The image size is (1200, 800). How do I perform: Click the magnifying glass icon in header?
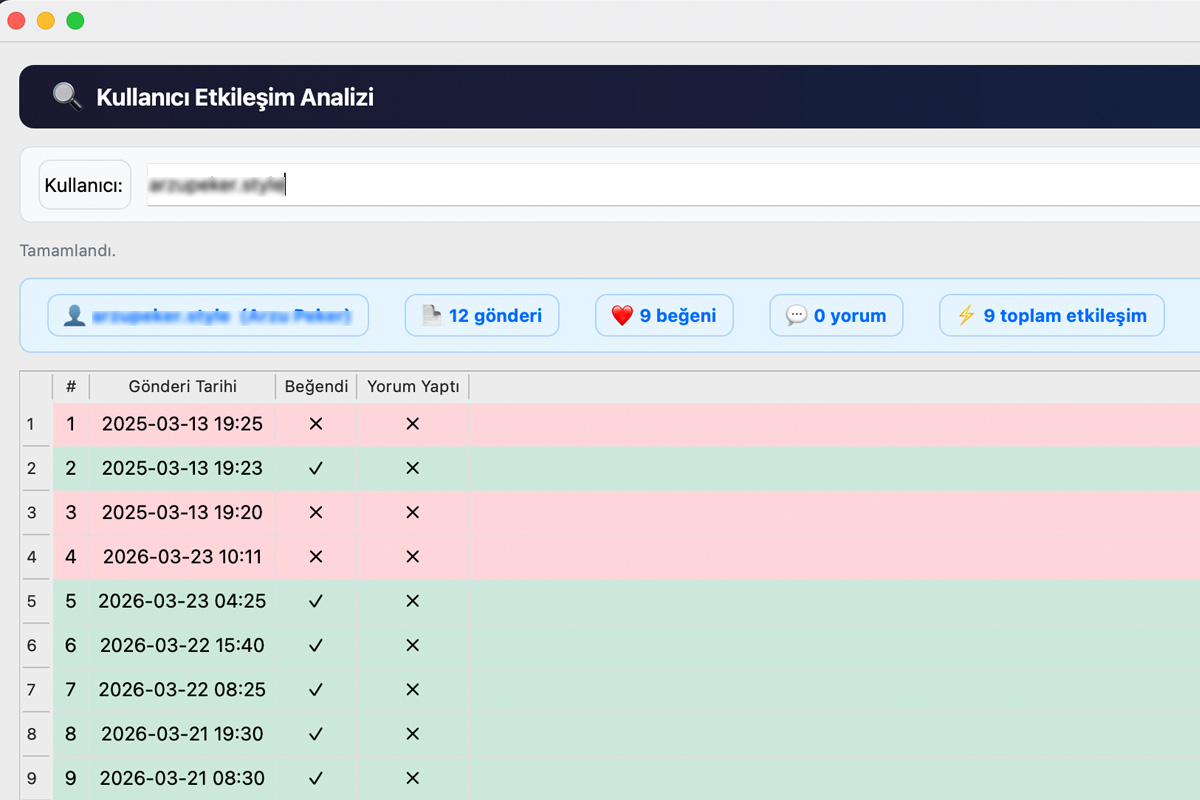(67, 97)
